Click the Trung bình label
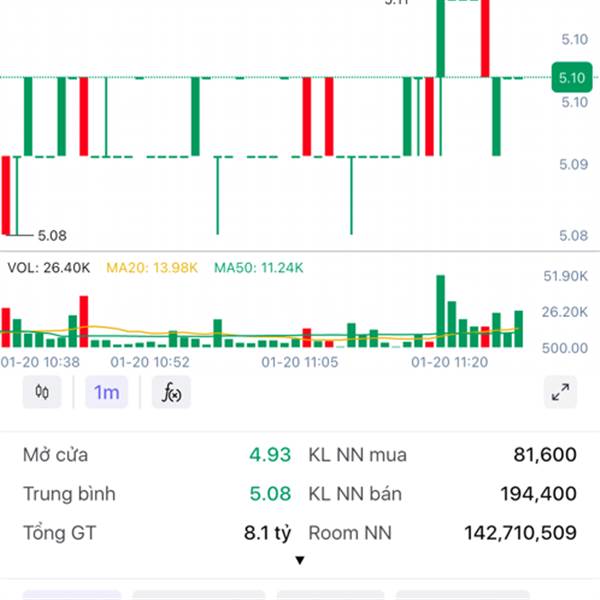 [x=69, y=494]
